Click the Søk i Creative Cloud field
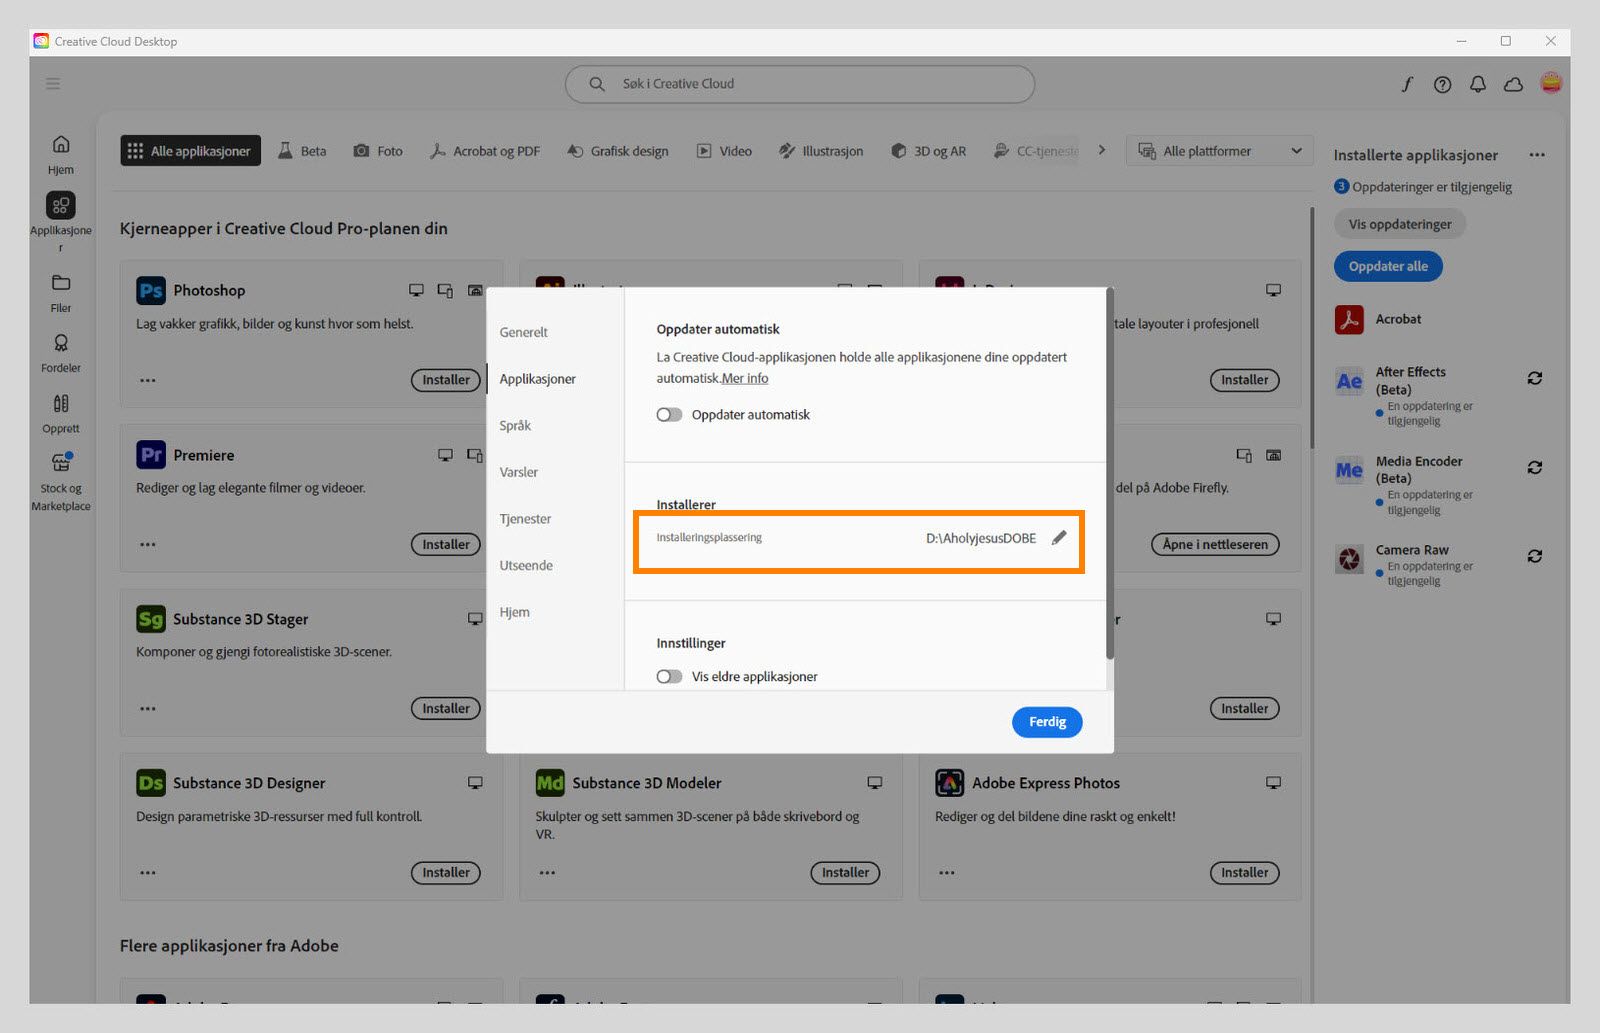 (x=800, y=84)
